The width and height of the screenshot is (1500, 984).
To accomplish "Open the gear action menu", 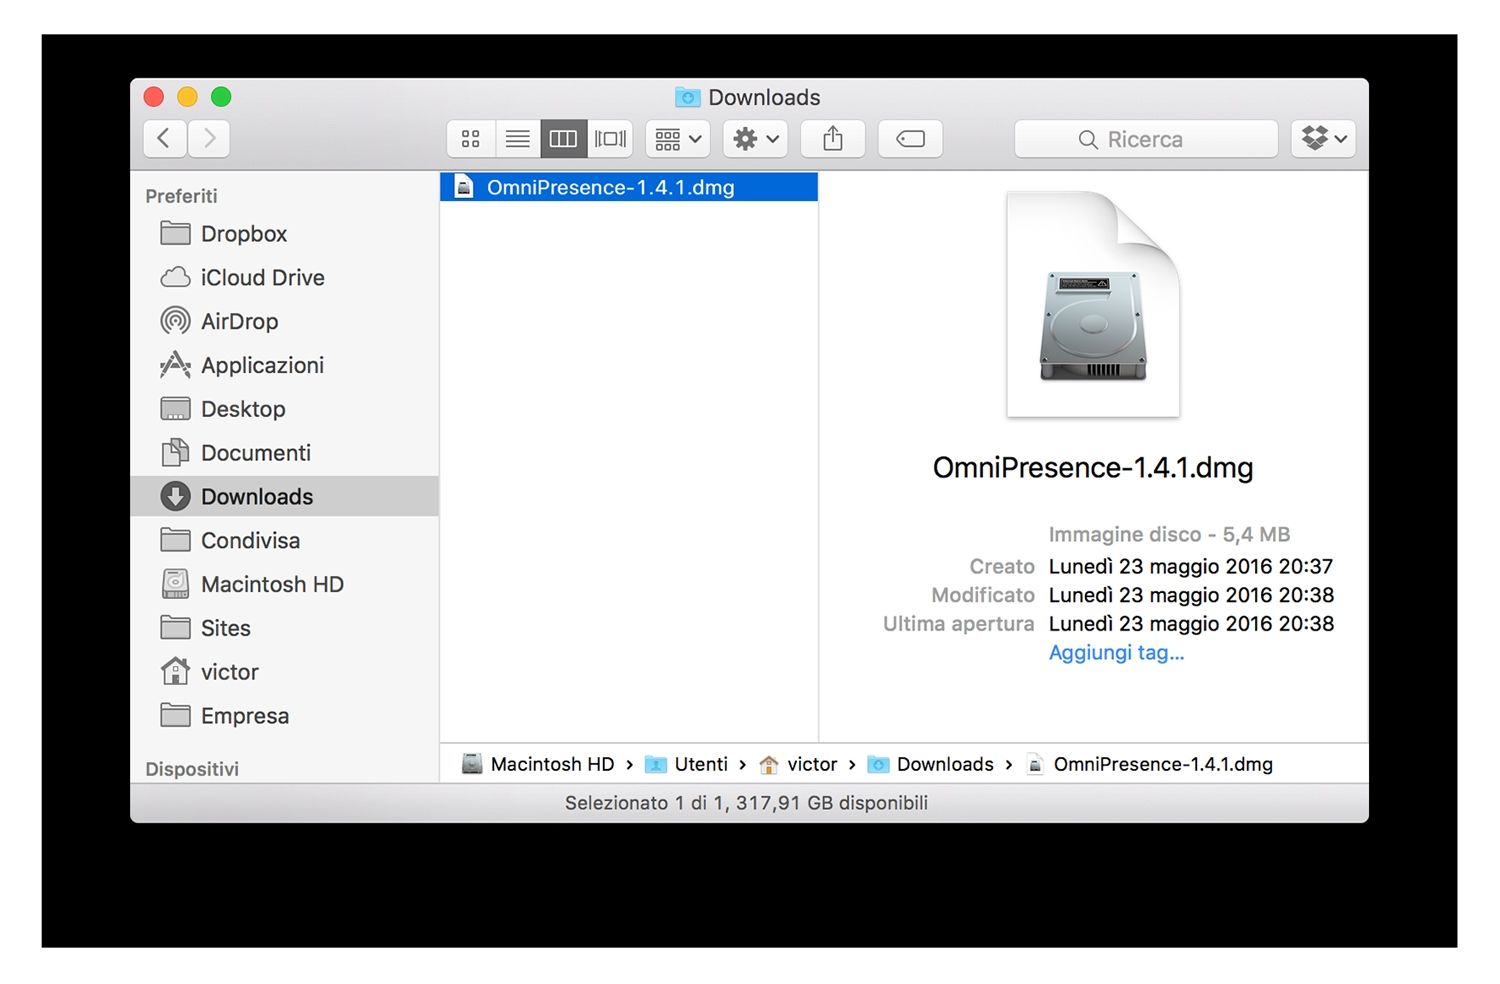I will [x=755, y=139].
